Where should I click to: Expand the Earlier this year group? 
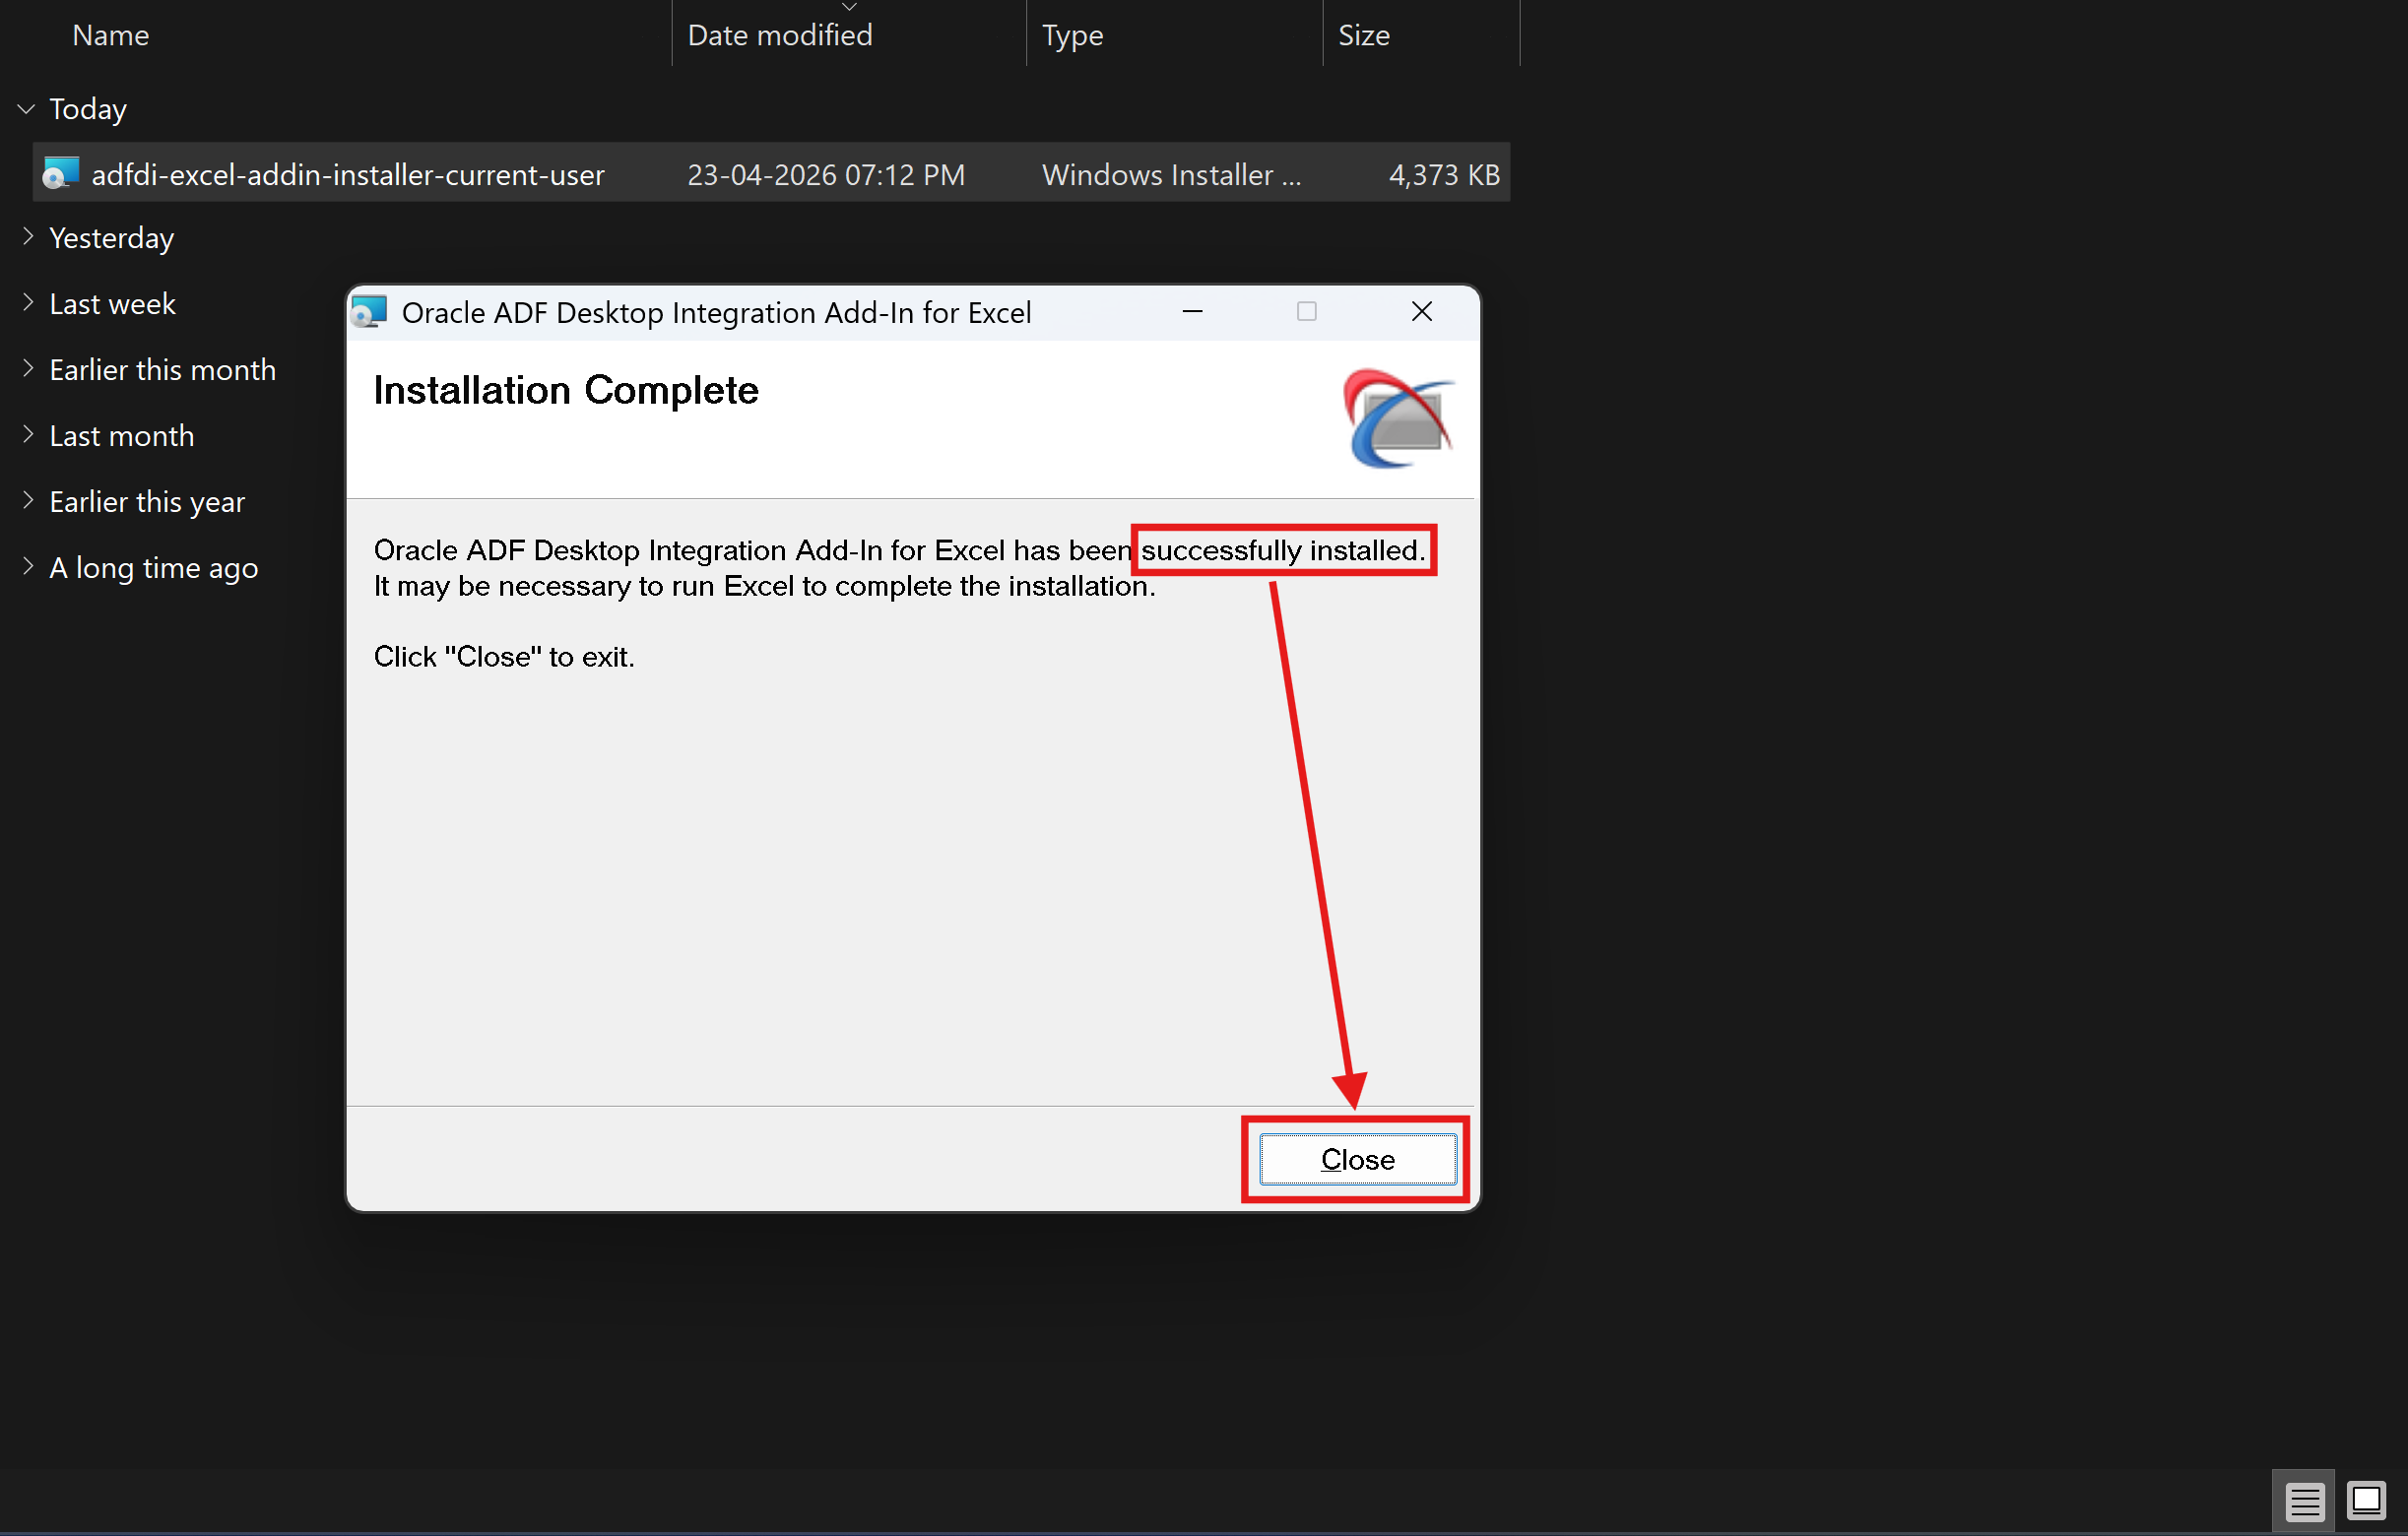[27, 501]
